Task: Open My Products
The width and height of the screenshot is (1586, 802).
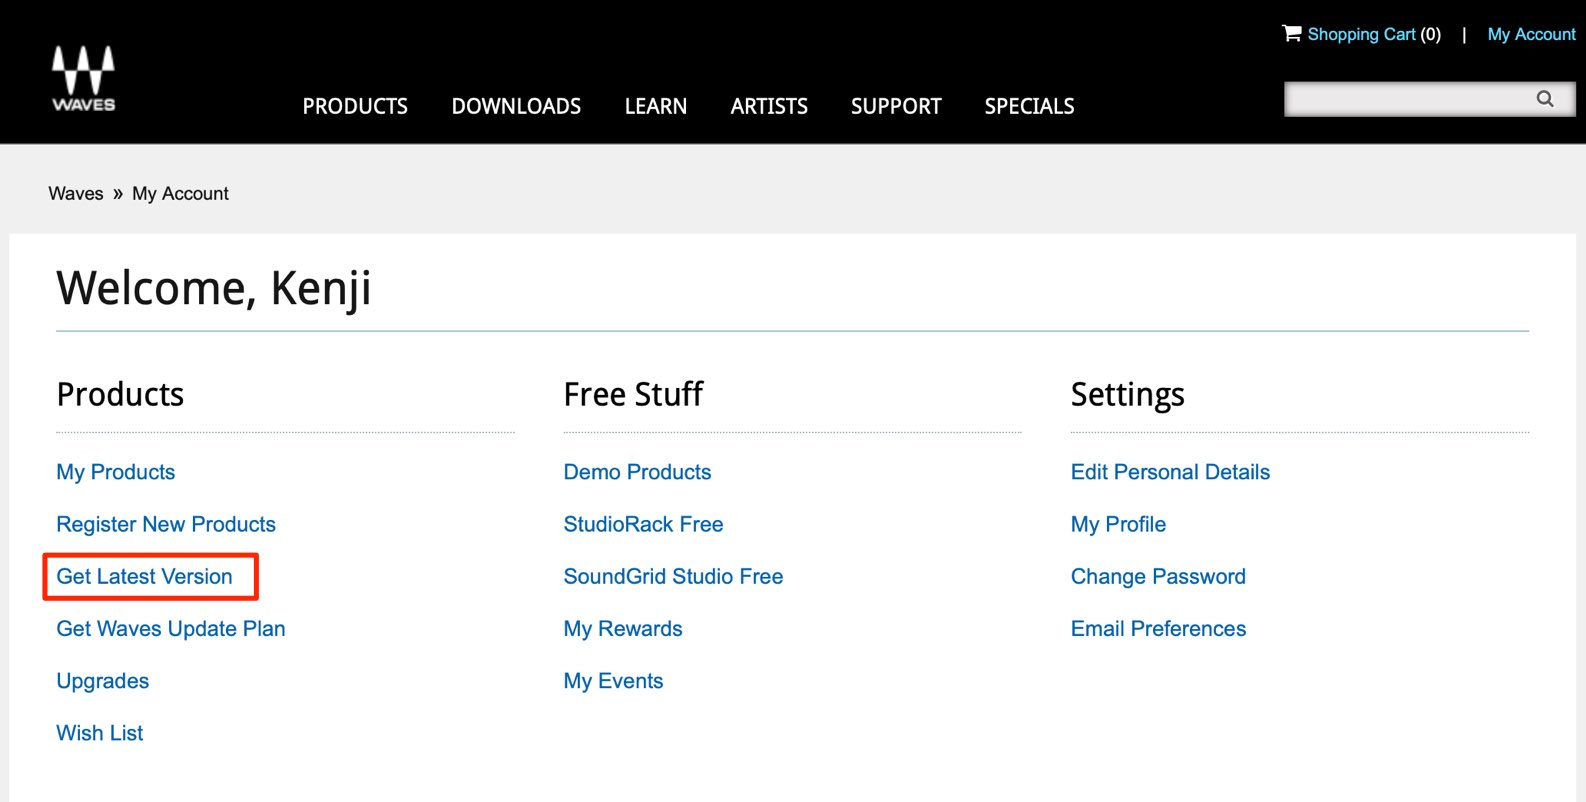Action: pos(116,472)
